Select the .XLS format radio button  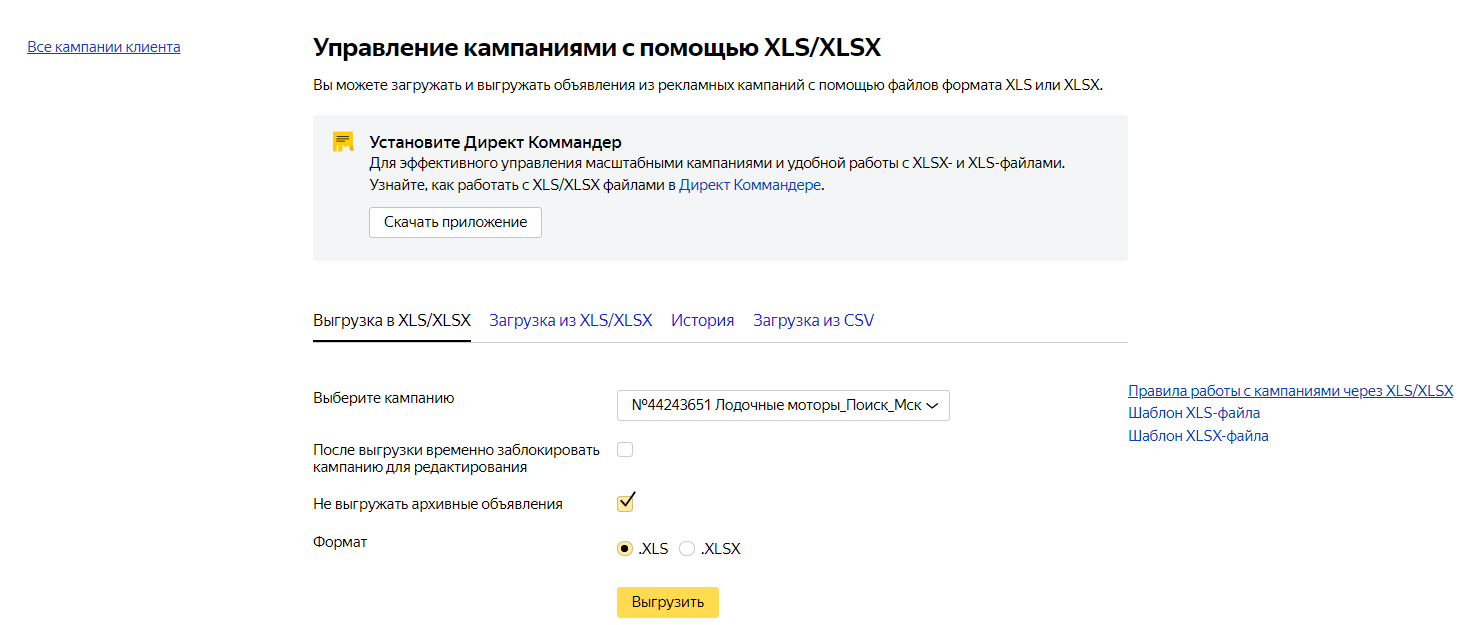click(x=625, y=548)
